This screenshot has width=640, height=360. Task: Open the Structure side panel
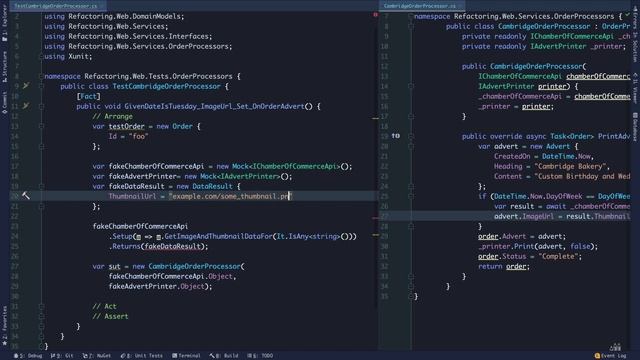[x=4, y=67]
